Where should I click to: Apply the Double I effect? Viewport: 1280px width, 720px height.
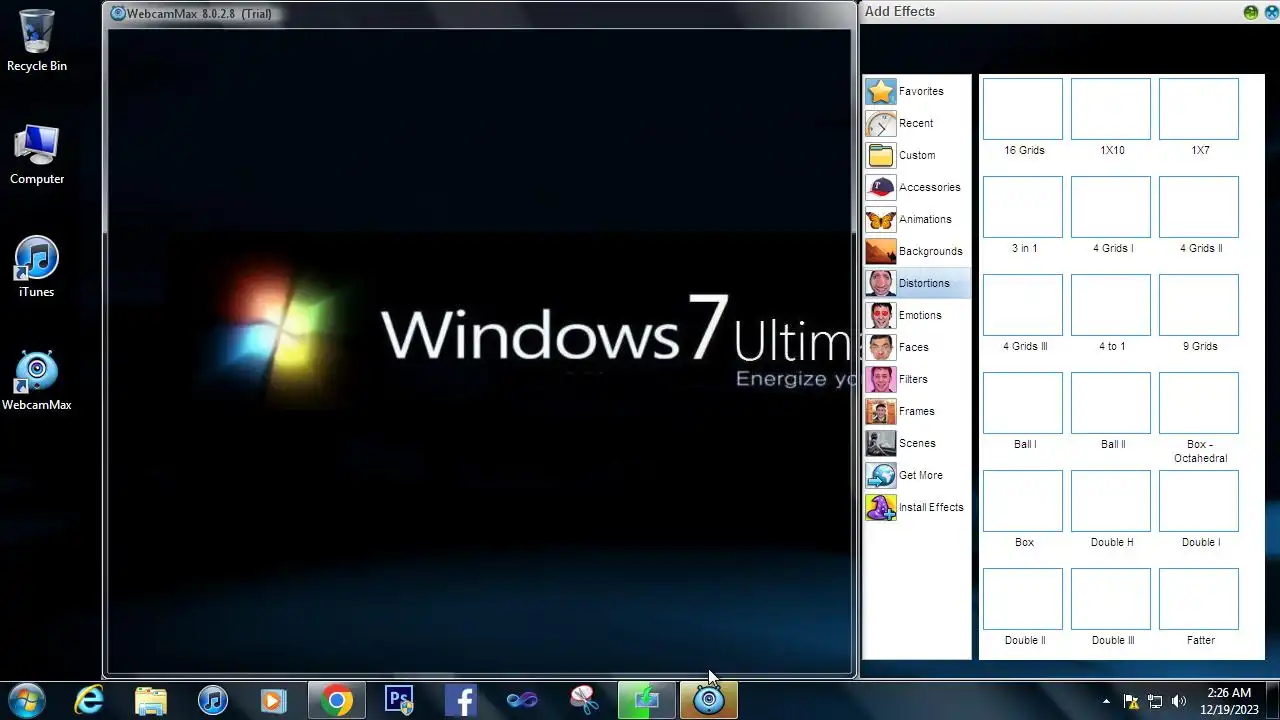pos(1199,501)
